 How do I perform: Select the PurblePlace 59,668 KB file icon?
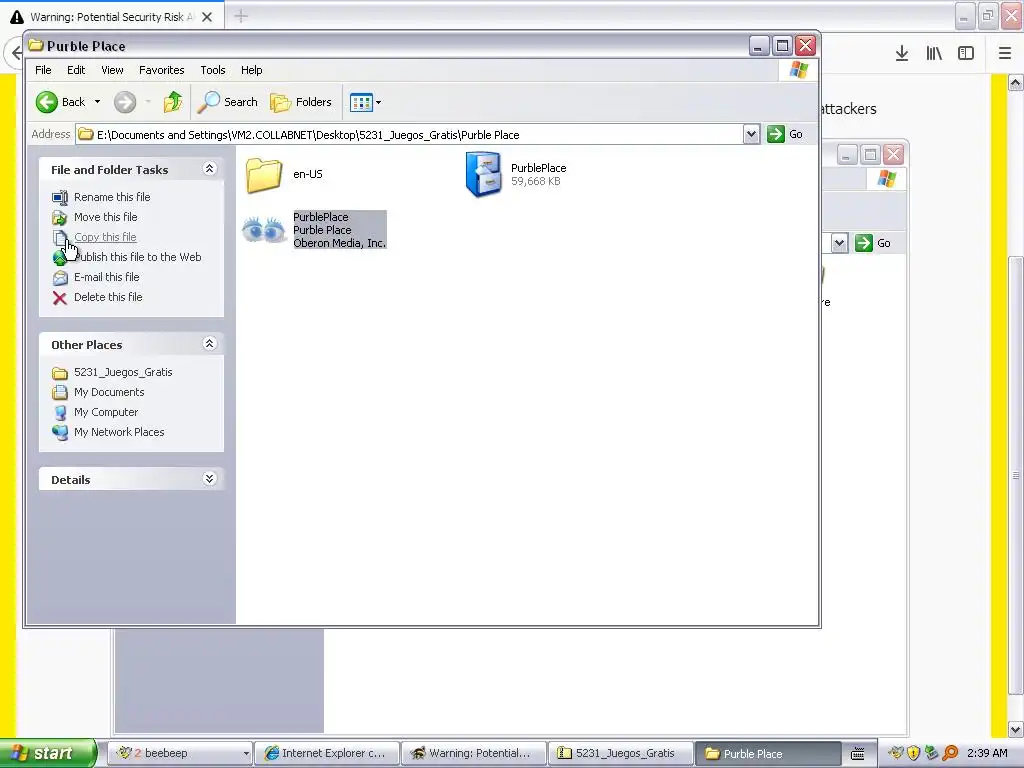point(483,174)
